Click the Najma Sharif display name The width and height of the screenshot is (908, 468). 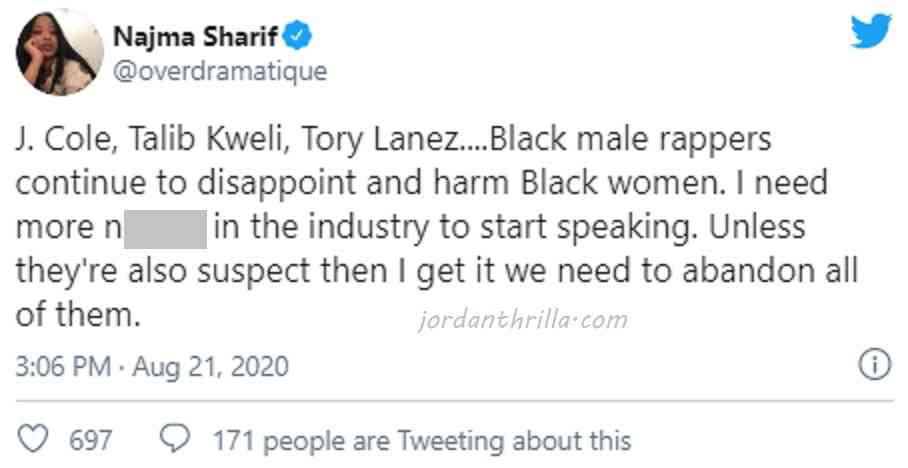coord(197,38)
